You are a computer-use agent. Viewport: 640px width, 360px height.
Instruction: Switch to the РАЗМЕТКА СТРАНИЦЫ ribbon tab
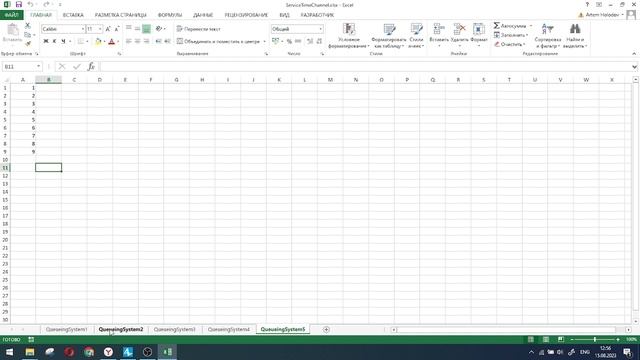[x=120, y=15]
